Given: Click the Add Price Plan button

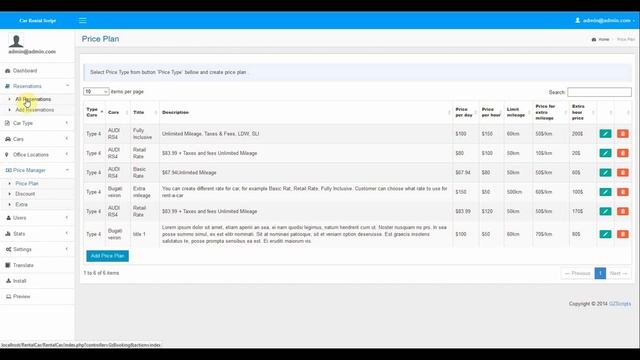Looking at the screenshot, I should [107, 256].
